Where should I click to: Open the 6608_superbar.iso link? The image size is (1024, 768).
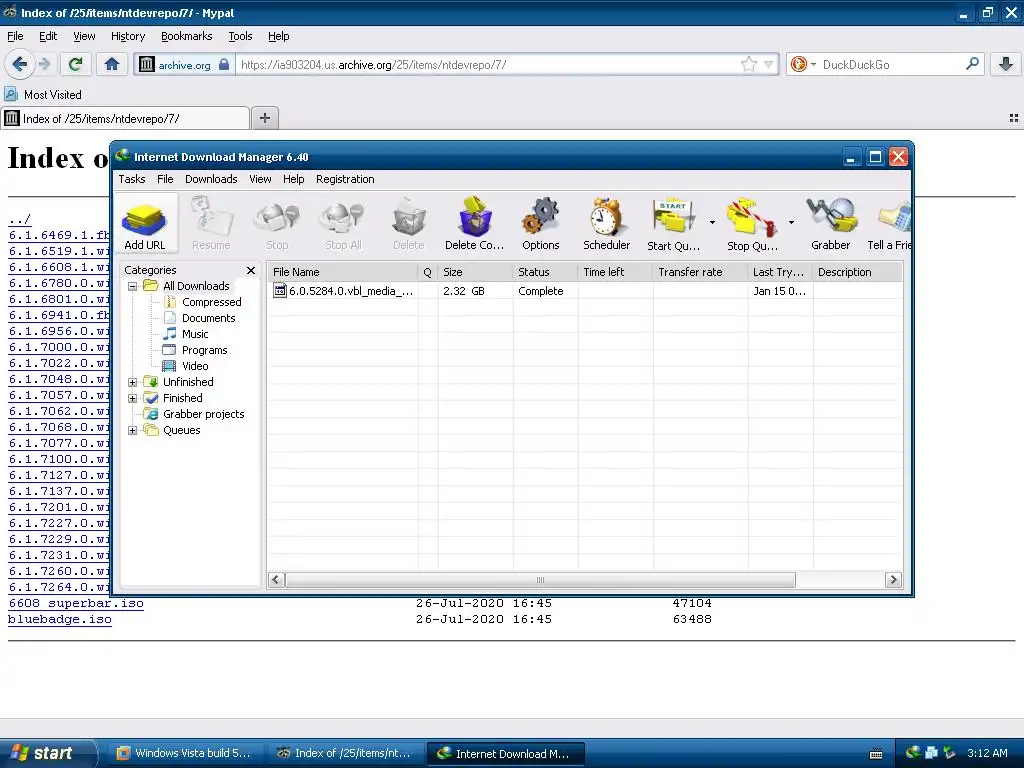coord(76,603)
